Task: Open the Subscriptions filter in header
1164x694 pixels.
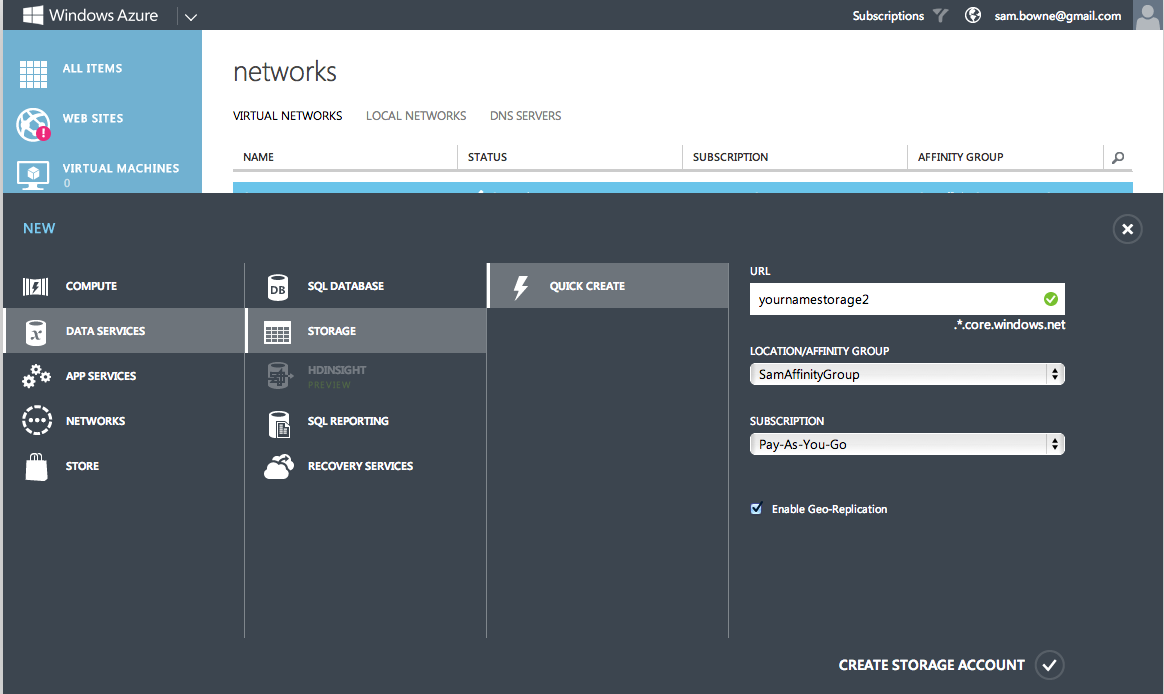Action: pos(939,16)
